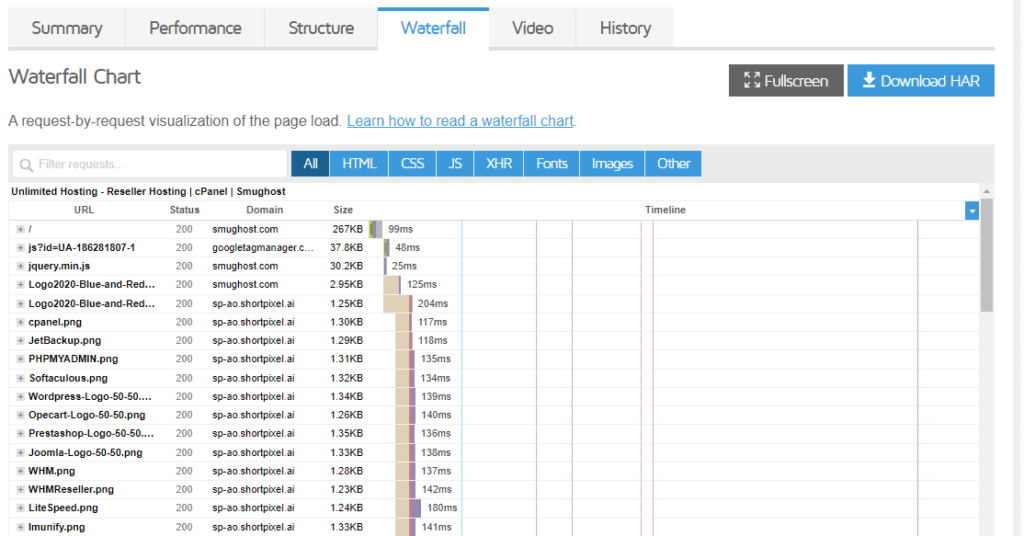Click the Fullscreen button

point(786,81)
